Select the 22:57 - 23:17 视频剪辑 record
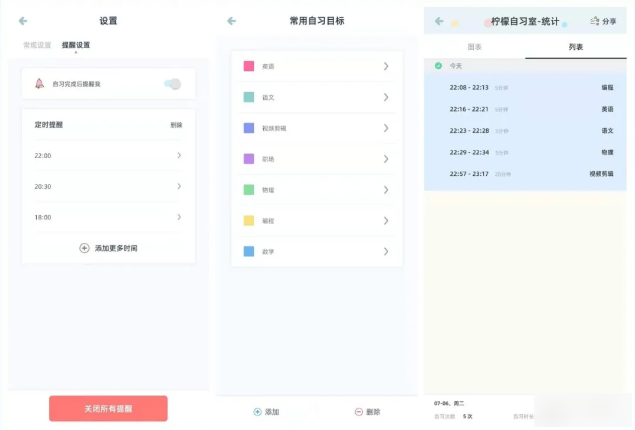 click(x=525, y=174)
